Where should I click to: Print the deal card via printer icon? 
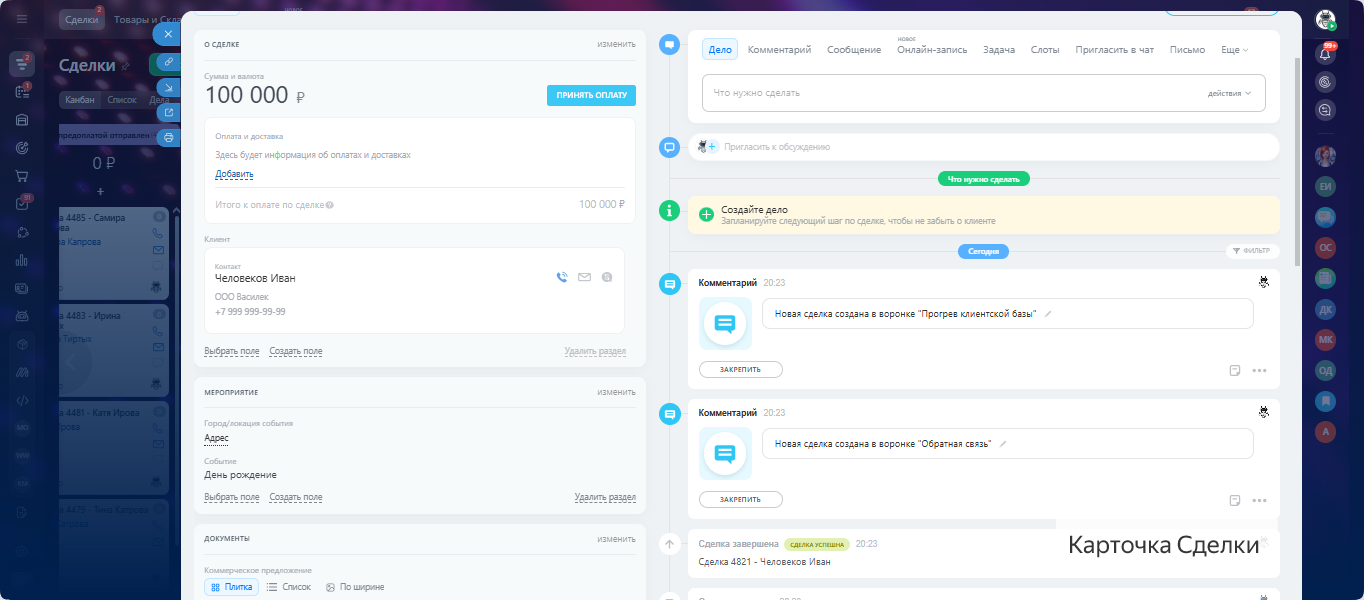pos(168,137)
